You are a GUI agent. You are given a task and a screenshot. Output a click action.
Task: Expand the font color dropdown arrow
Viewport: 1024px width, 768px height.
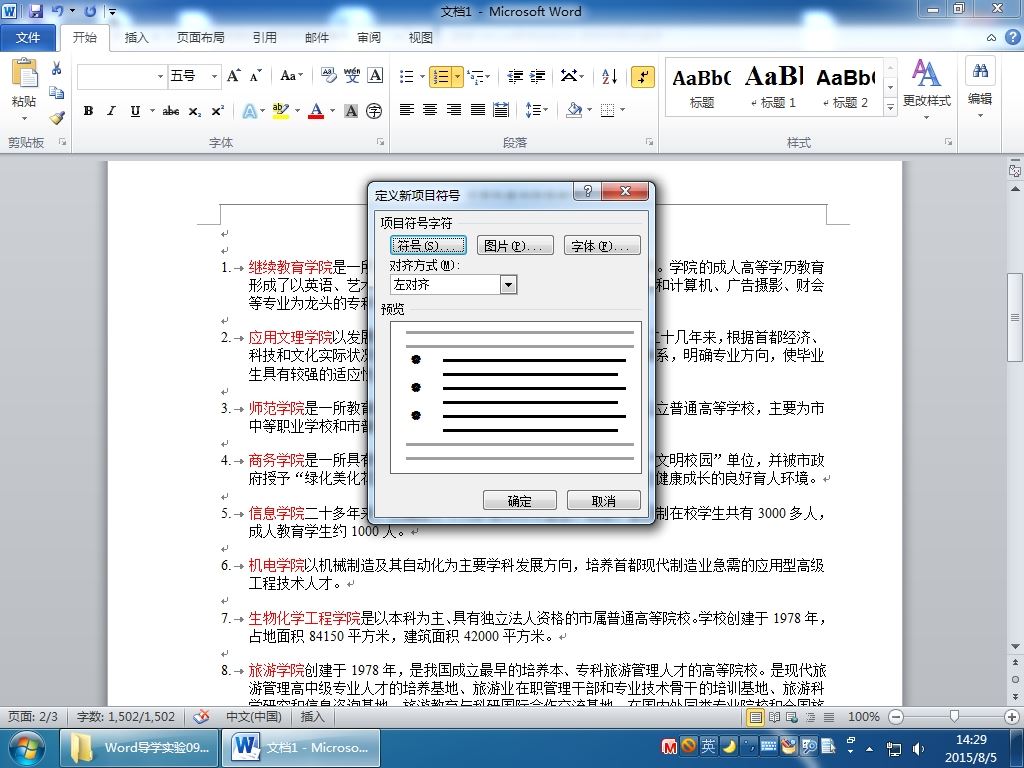[333, 111]
